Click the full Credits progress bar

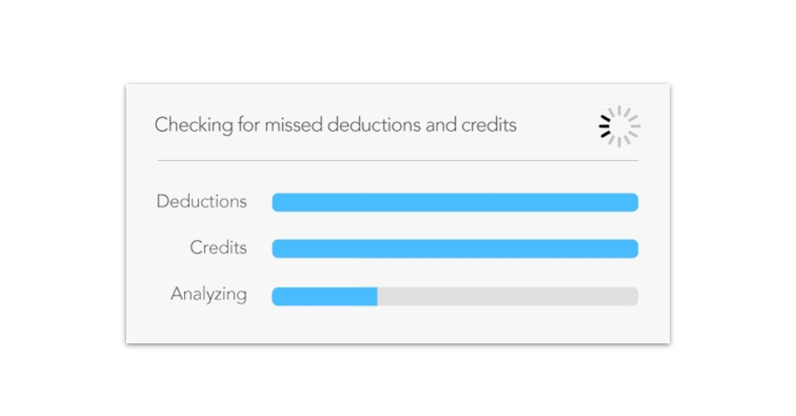point(455,249)
